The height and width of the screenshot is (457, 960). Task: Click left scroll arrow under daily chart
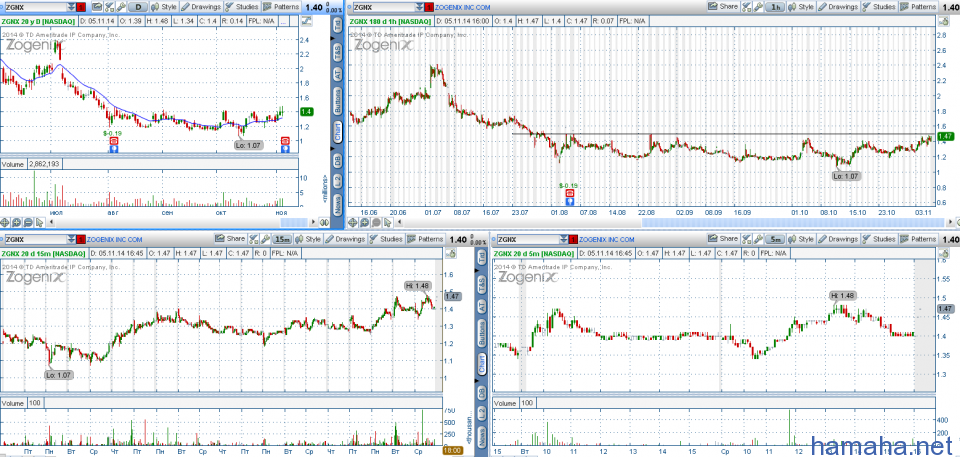(x=51, y=222)
